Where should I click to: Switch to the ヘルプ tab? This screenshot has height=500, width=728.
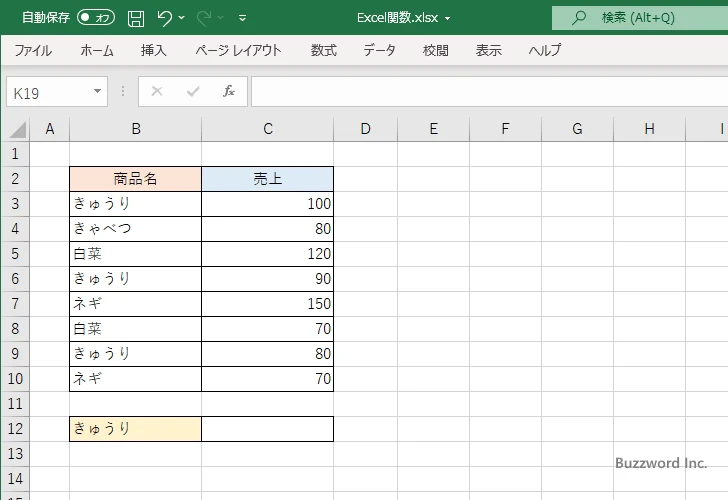pyautogui.click(x=545, y=50)
